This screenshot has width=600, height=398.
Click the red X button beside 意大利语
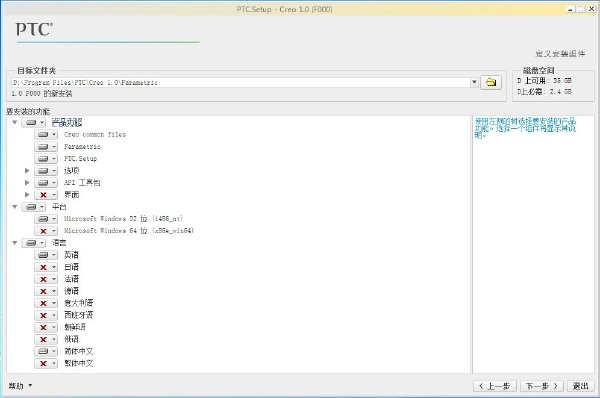[x=46, y=303]
